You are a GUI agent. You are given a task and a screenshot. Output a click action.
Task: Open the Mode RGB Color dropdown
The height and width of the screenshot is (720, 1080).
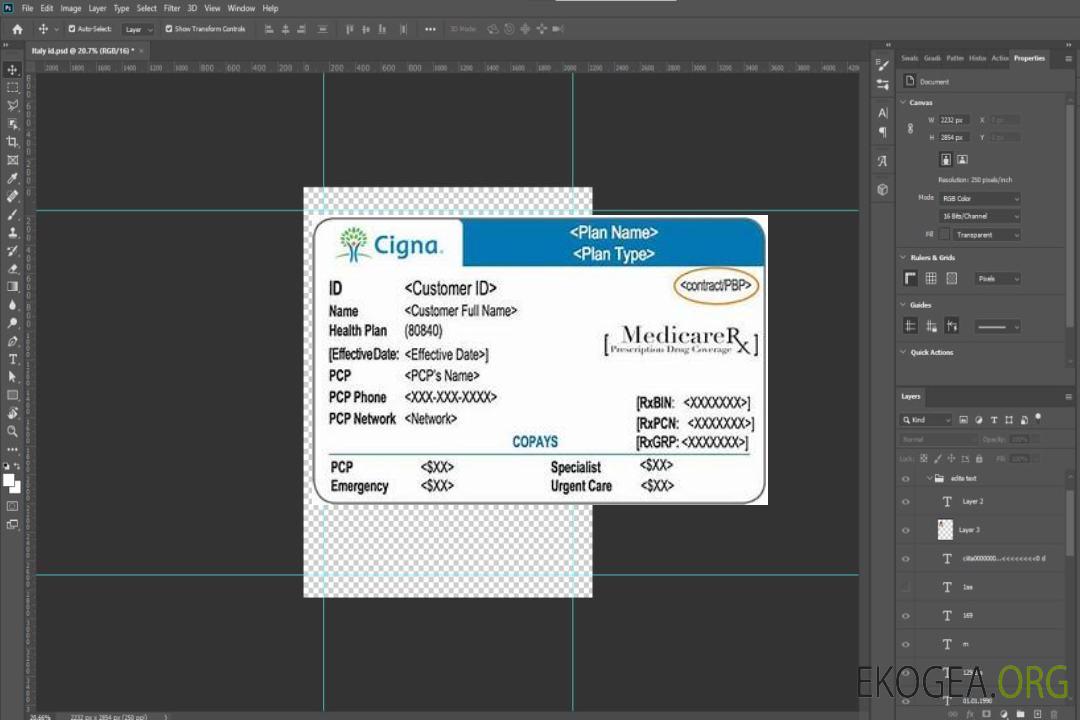pyautogui.click(x=979, y=198)
